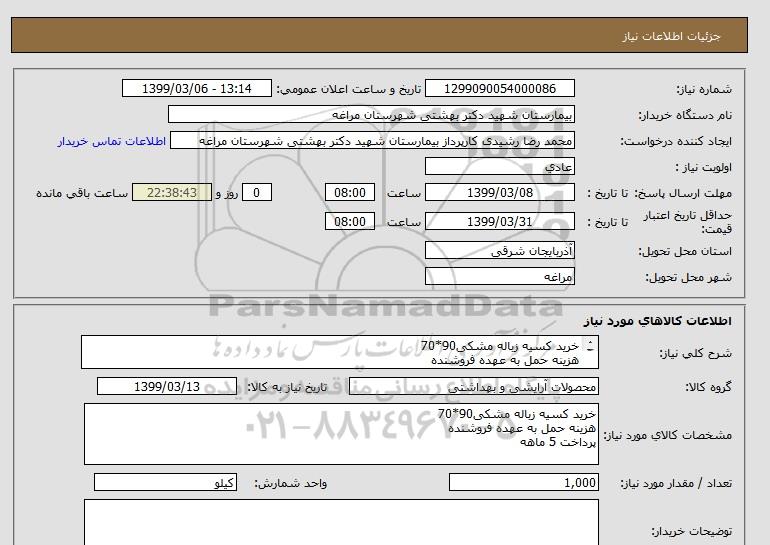The height and width of the screenshot is (545, 770).
Task: Click remaining days field showing 0
Action: click(x=256, y=192)
